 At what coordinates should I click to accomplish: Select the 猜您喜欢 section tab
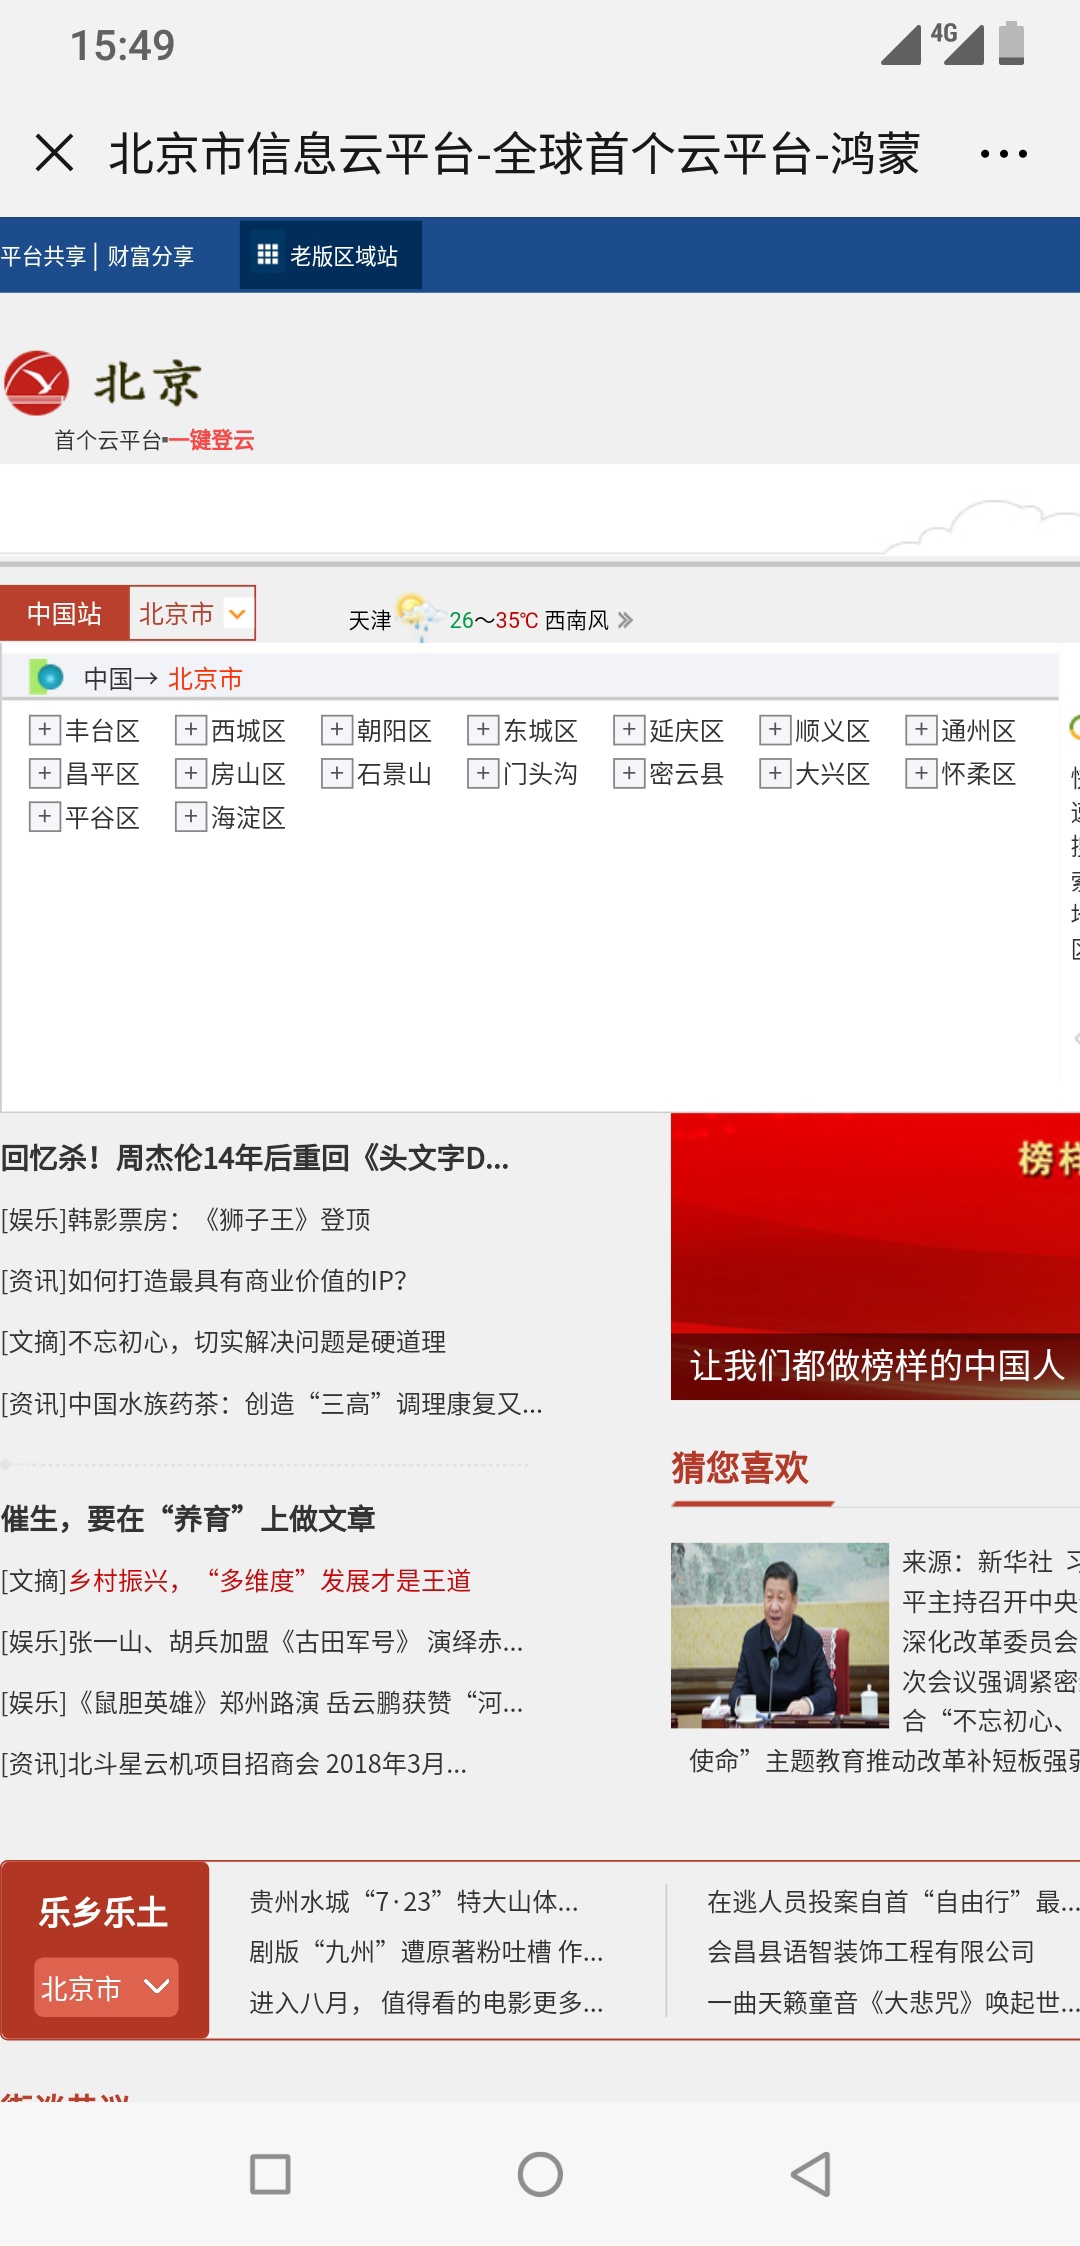click(x=740, y=1468)
